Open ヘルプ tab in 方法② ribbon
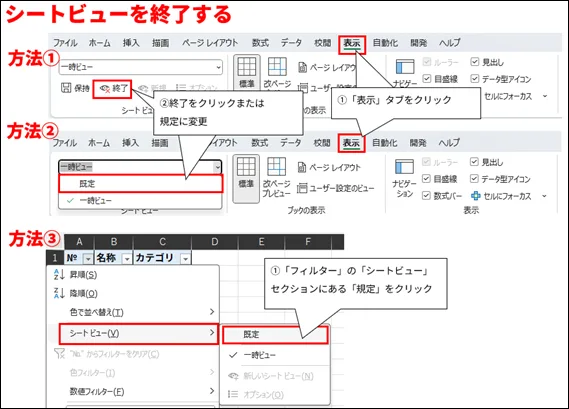This screenshot has height=409, width=569. 449,143
